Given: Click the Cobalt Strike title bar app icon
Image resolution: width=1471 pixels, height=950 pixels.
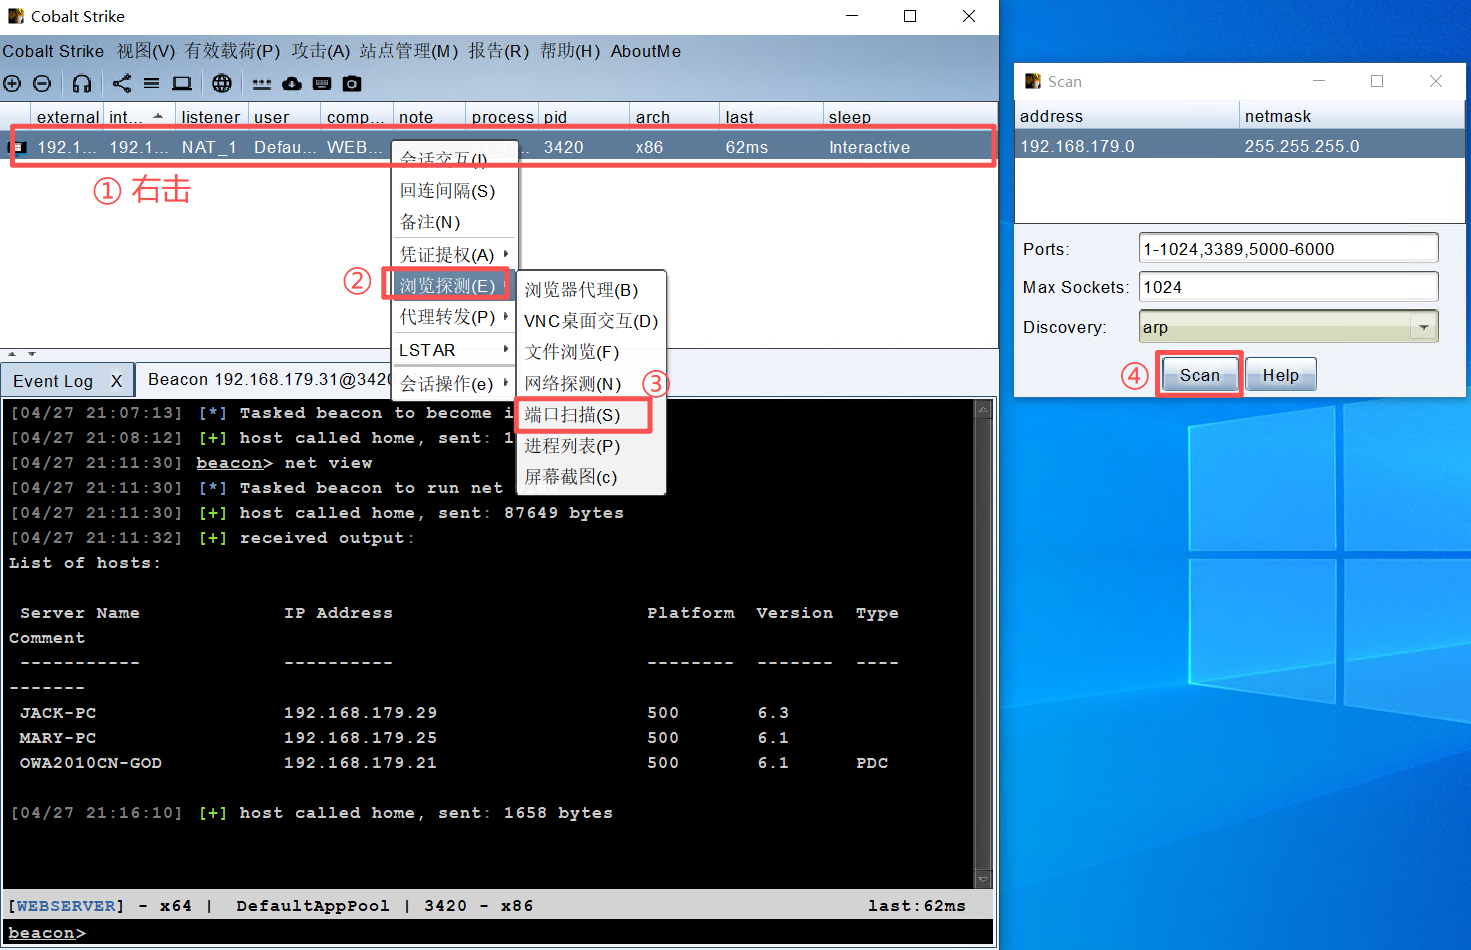Looking at the screenshot, I should [x=15, y=16].
